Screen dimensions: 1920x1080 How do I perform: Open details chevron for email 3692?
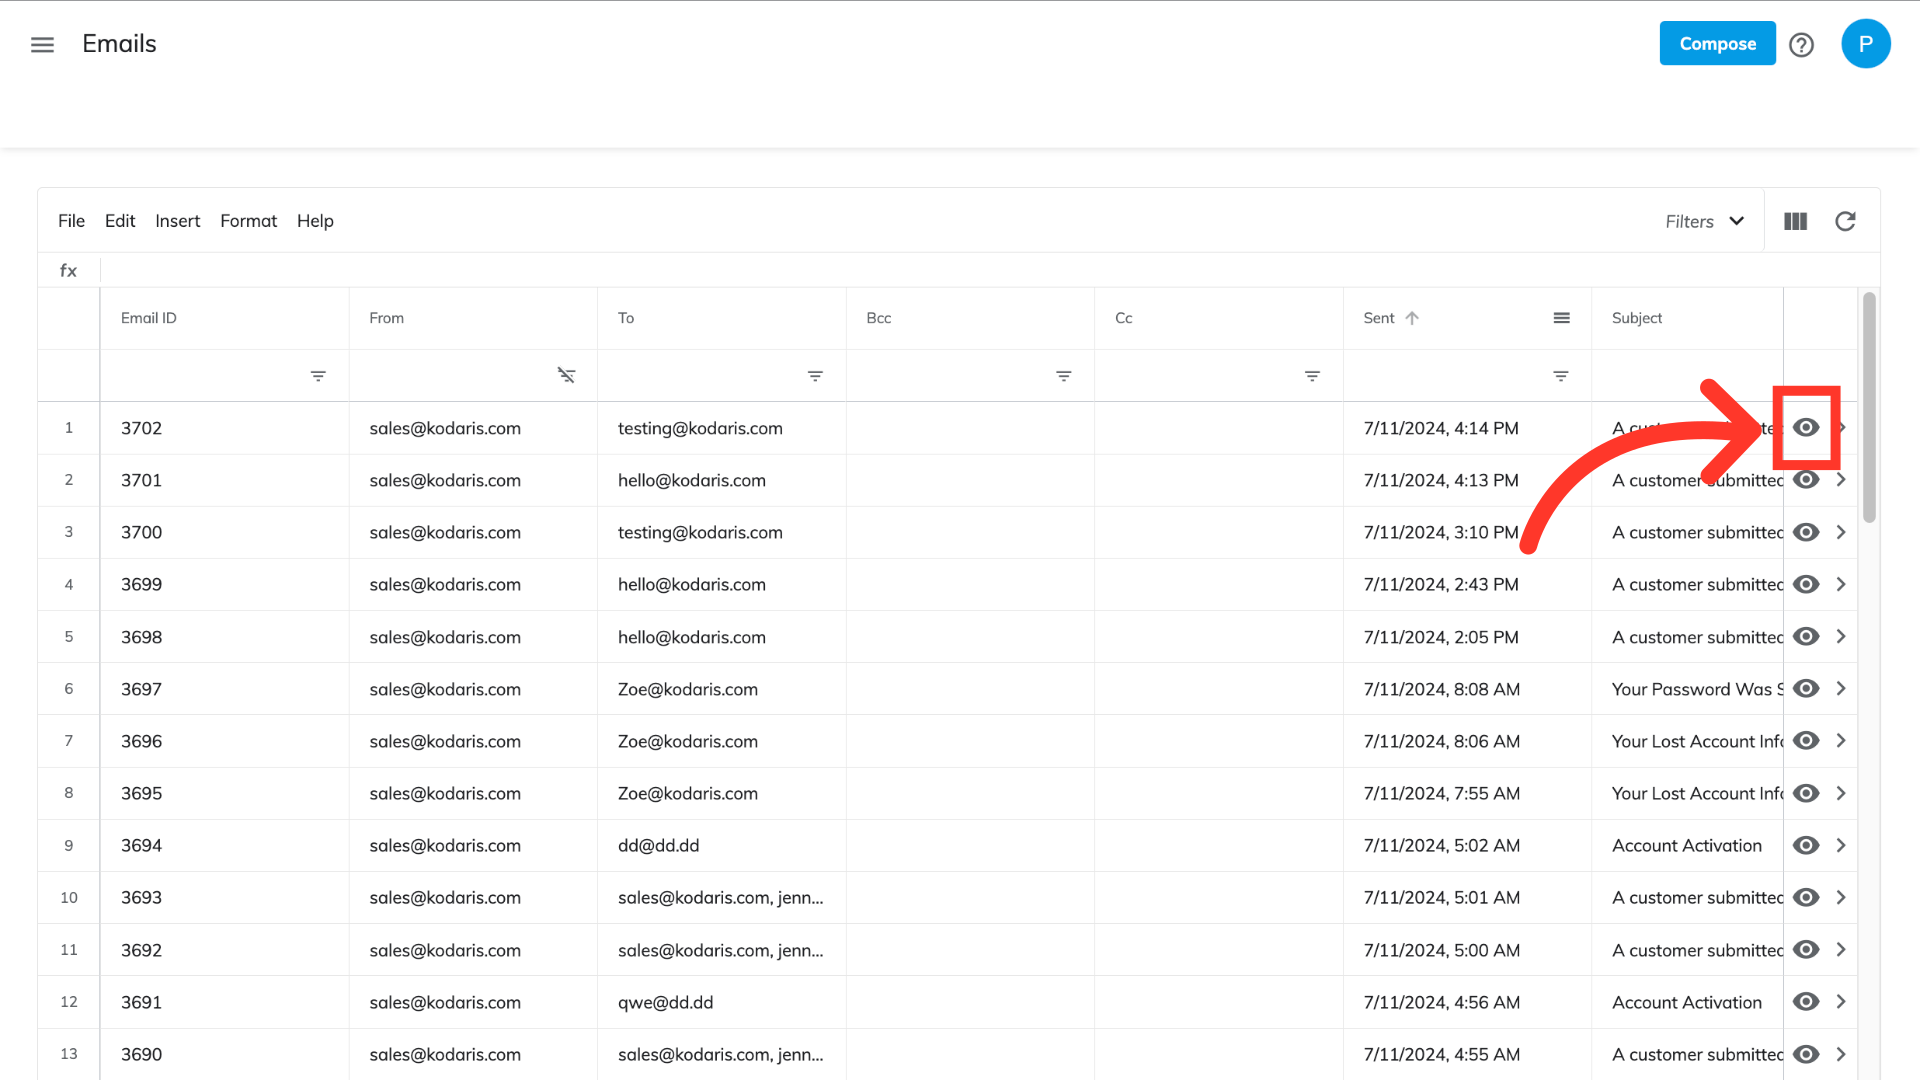(1841, 950)
